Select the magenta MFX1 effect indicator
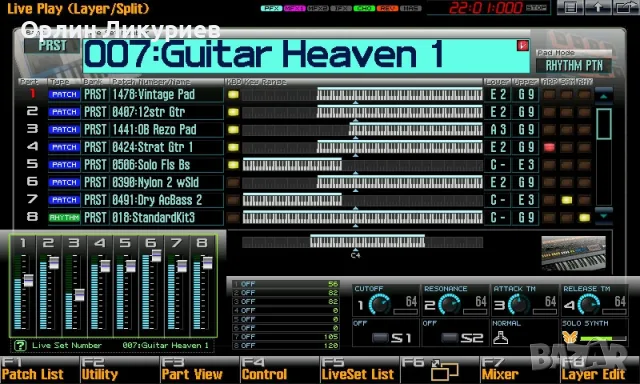Screen dimensions: 640x384 tap(295, 8)
